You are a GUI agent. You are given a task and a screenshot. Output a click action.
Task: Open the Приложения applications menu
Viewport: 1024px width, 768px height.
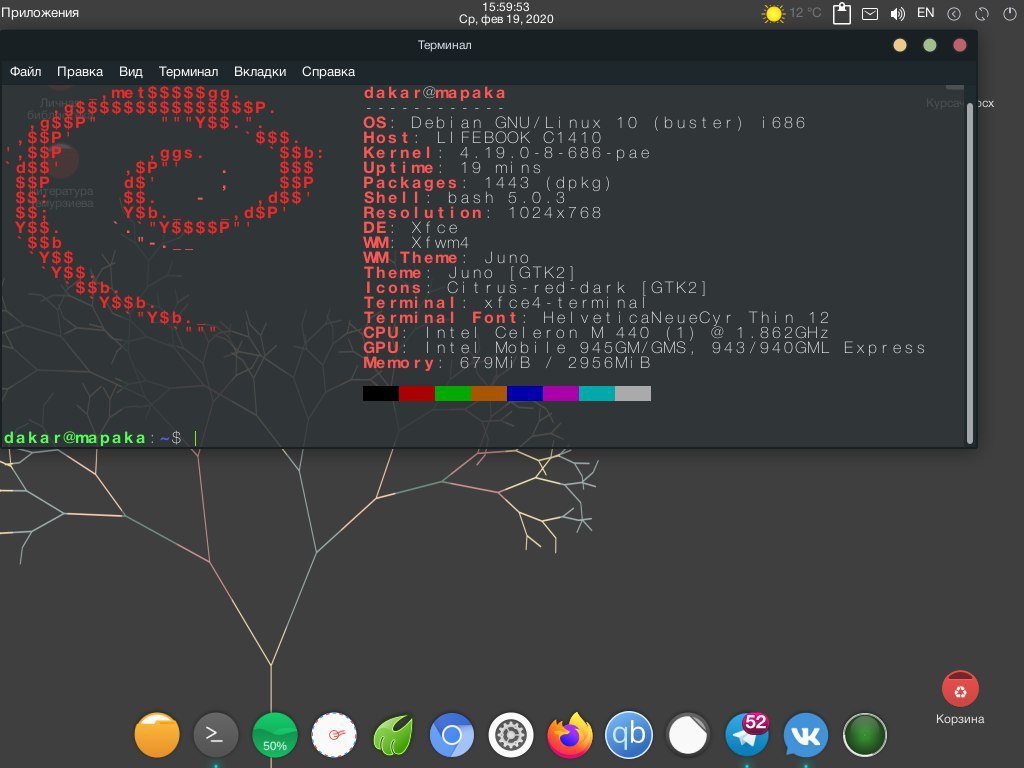[40, 12]
